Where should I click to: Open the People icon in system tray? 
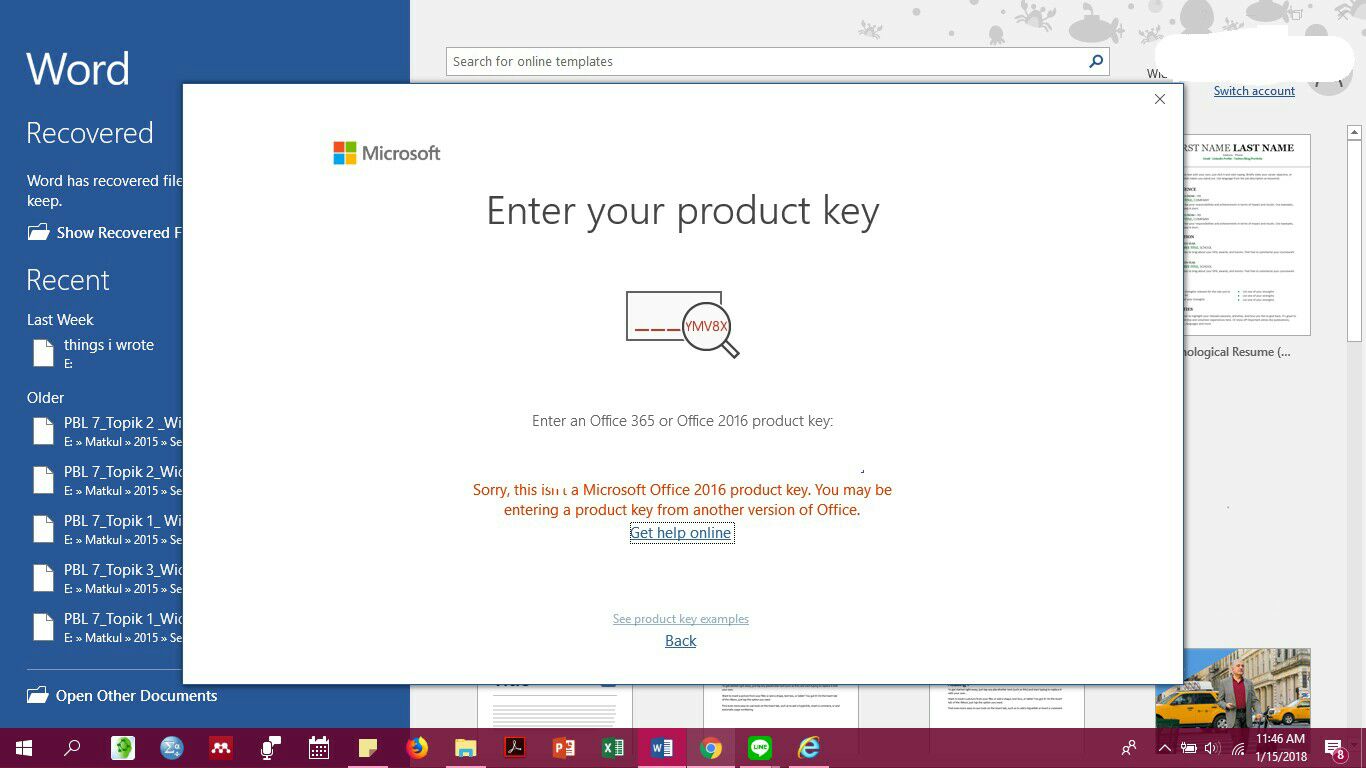[x=1129, y=748]
